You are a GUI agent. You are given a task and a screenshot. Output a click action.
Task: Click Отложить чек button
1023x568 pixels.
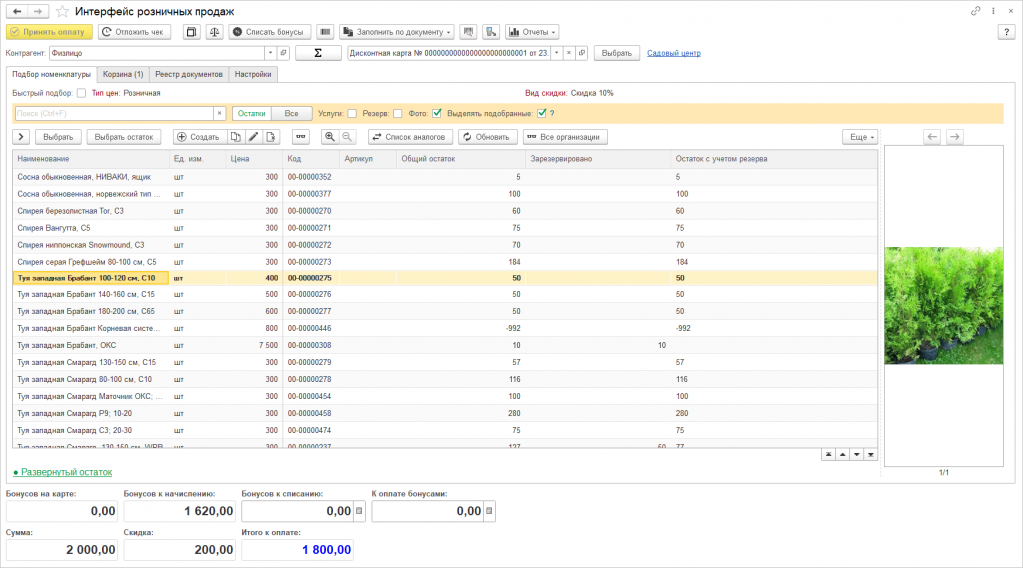pyautogui.click(x=134, y=32)
